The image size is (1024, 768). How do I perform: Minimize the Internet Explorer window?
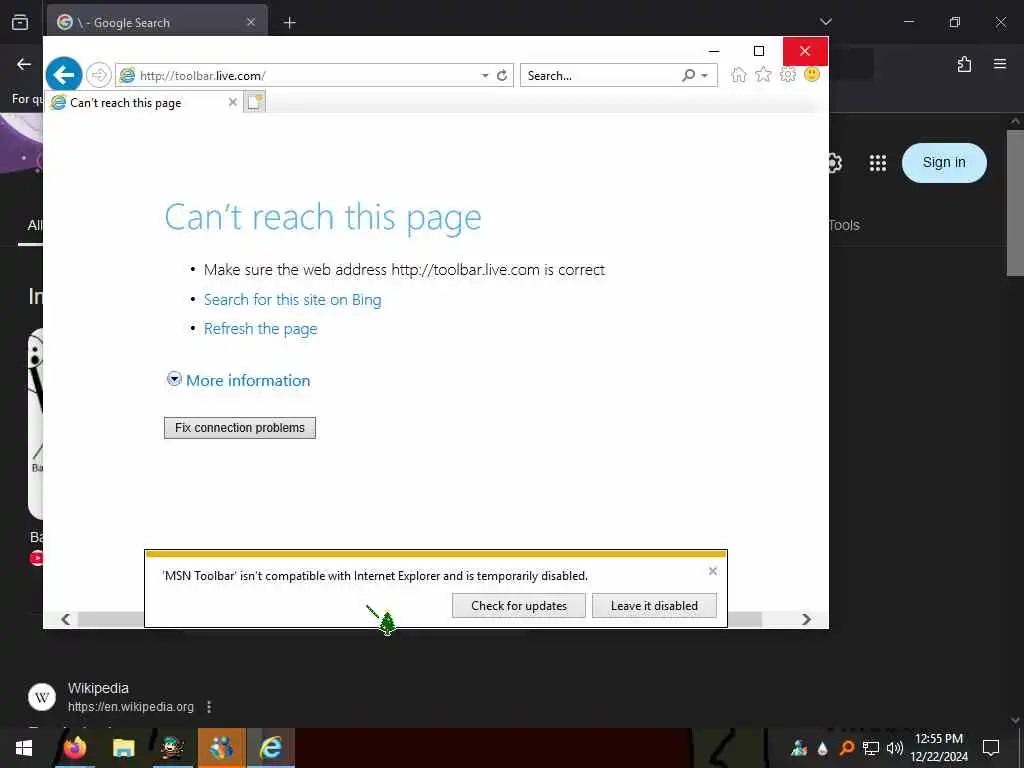click(x=714, y=51)
